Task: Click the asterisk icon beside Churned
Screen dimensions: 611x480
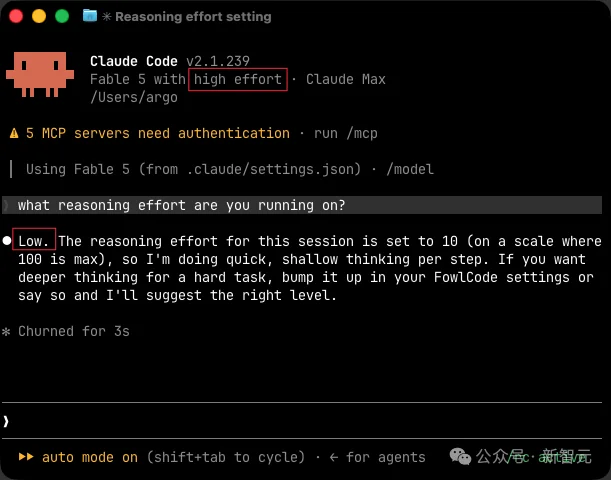Action: coord(6,332)
